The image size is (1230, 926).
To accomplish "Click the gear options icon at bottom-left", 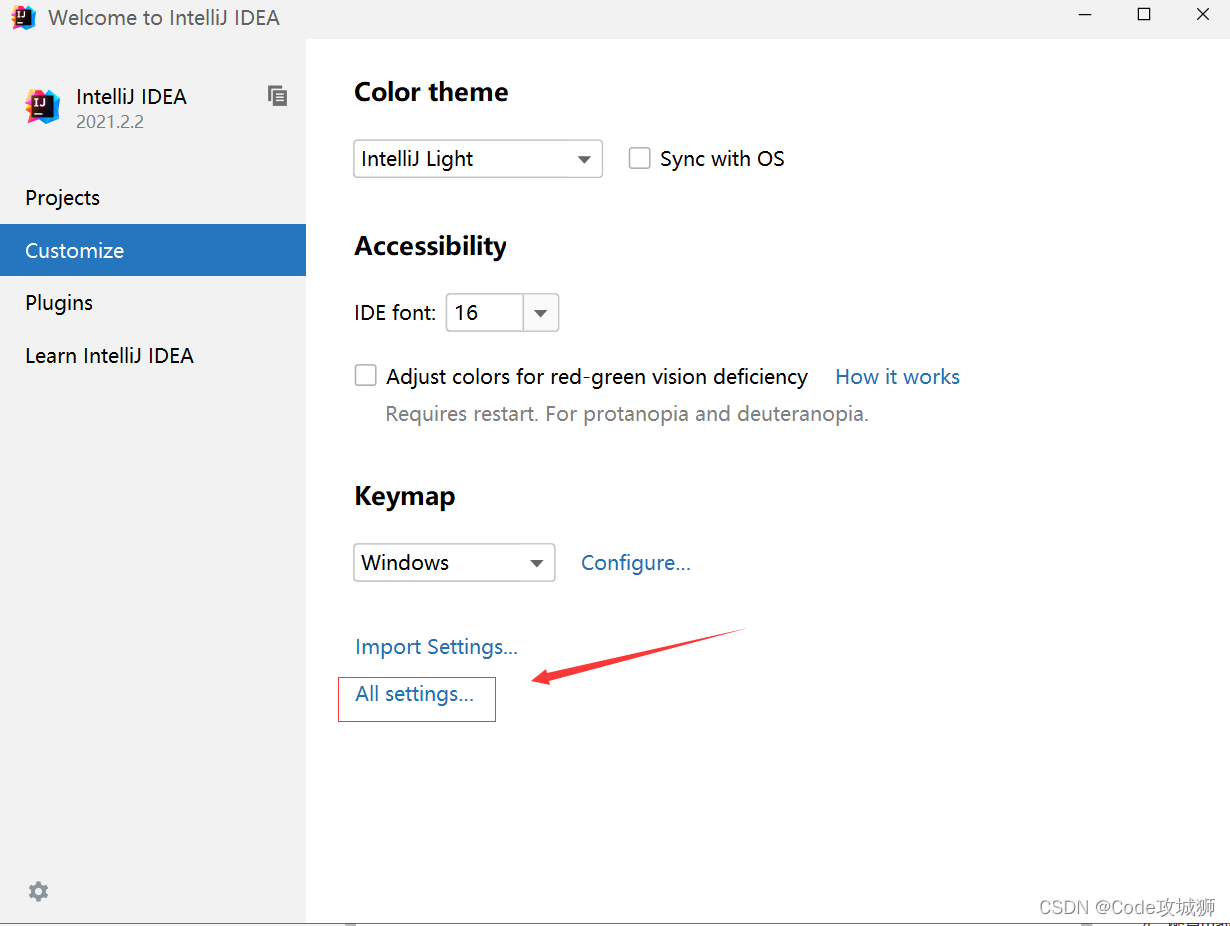I will [x=38, y=891].
